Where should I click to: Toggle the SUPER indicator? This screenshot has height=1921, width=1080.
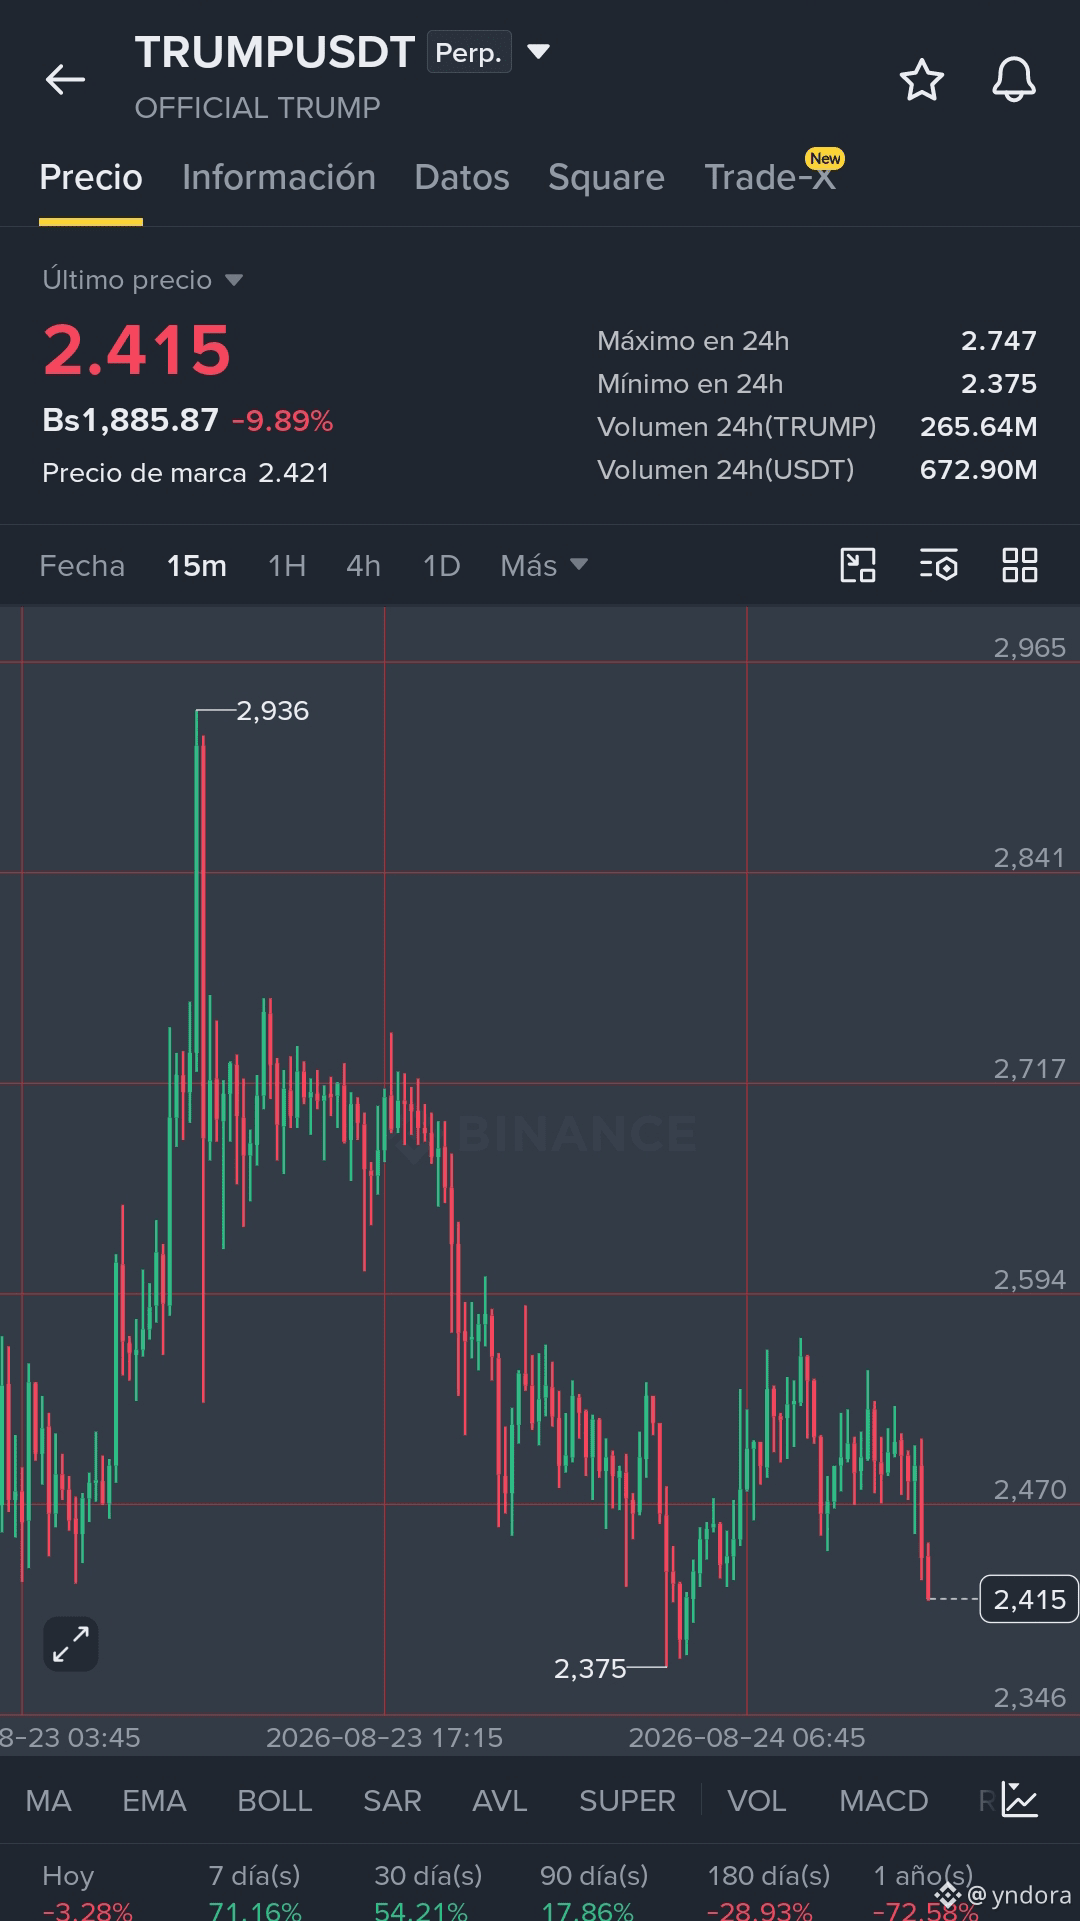tap(627, 1801)
